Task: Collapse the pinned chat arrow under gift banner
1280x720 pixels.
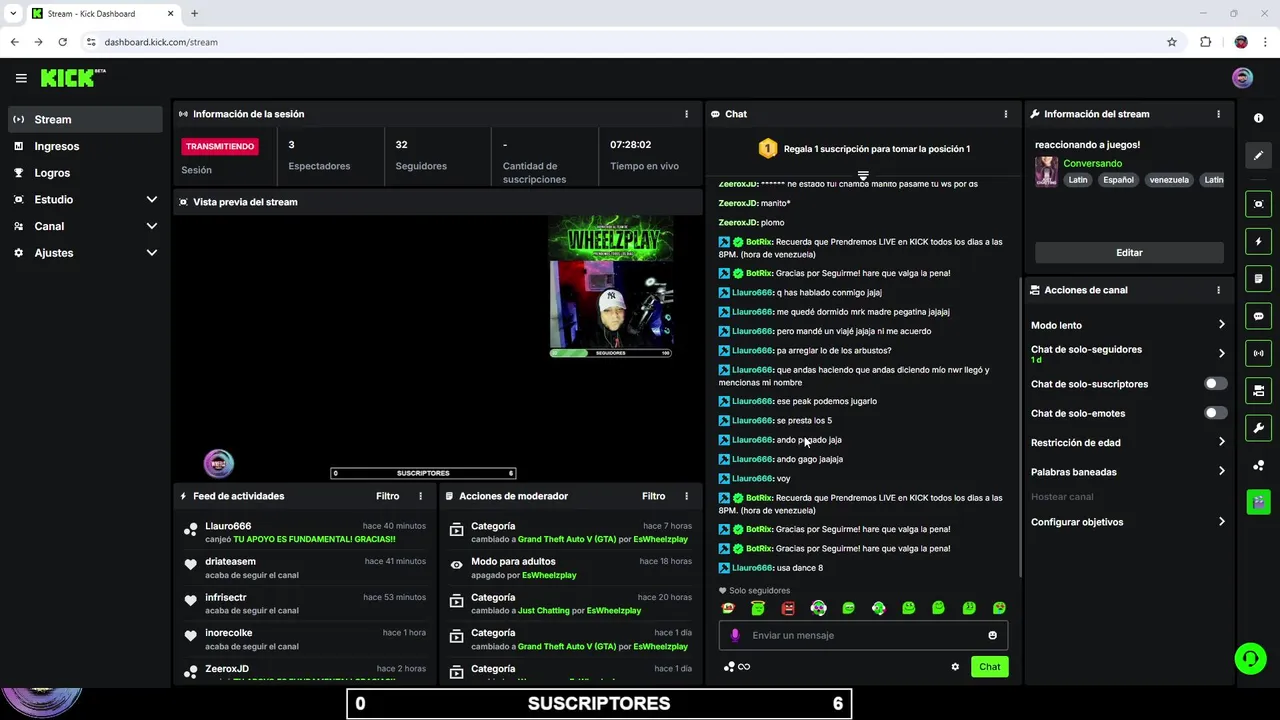Action: click(x=863, y=176)
